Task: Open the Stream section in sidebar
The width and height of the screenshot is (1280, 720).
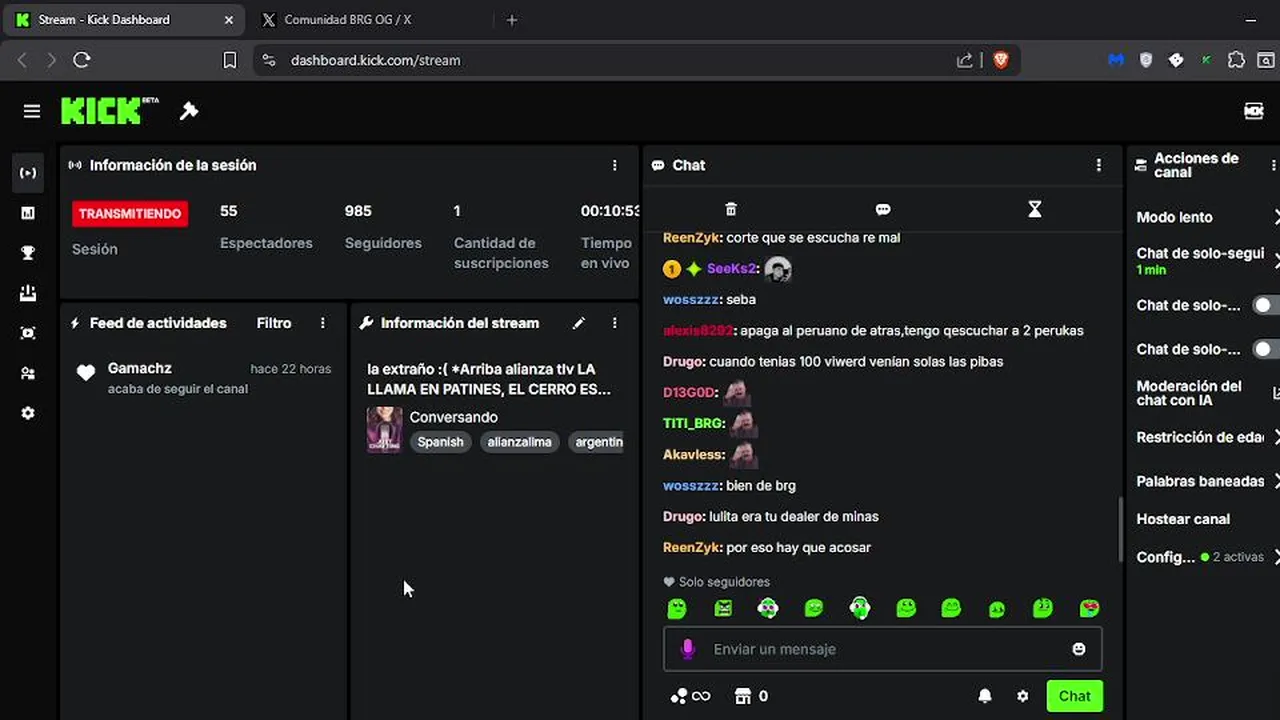Action: (28, 173)
